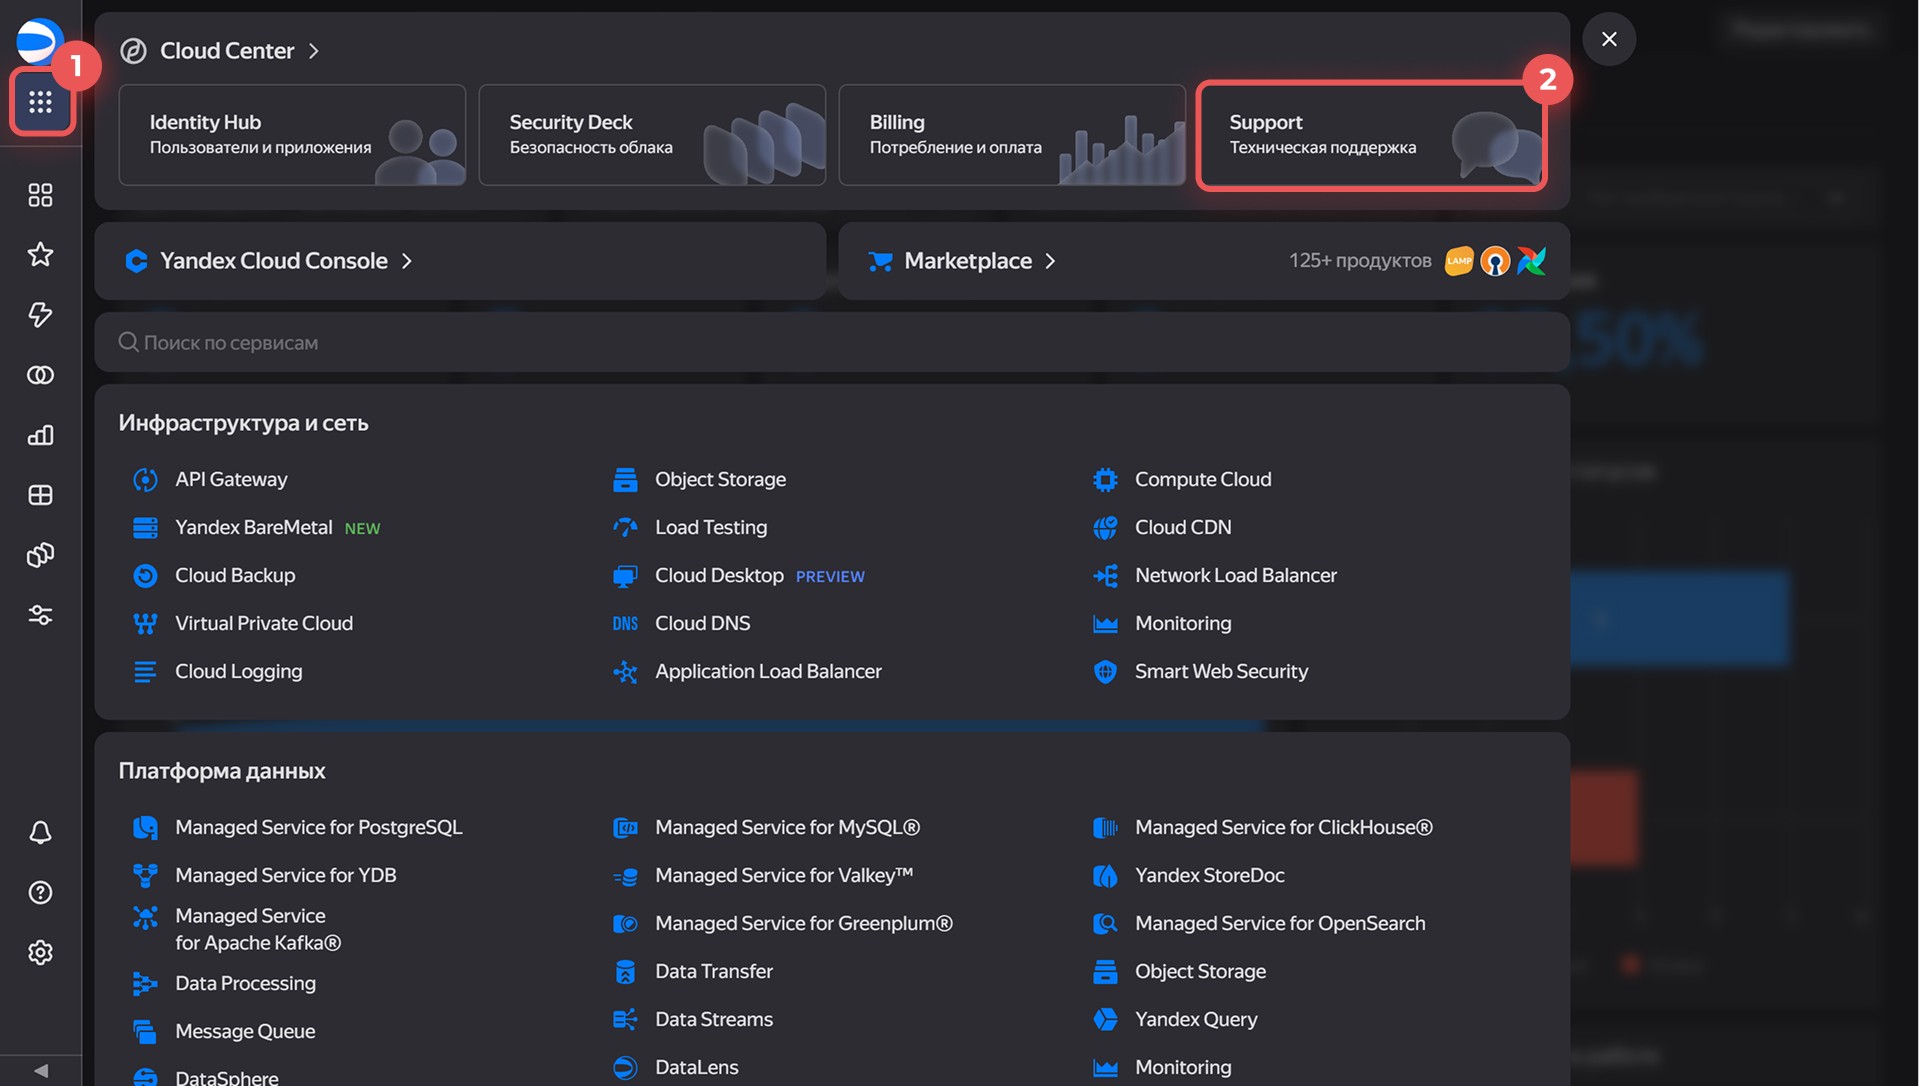The width and height of the screenshot is (1919, 1086).
Task: Open Object Storage in data platform section
Action: (x=1200, y=971)
